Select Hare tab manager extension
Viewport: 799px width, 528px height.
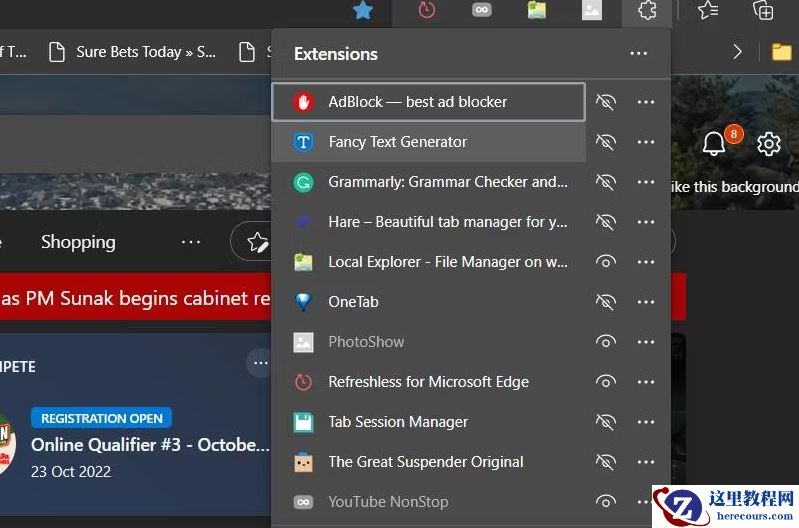click(429, 222)
